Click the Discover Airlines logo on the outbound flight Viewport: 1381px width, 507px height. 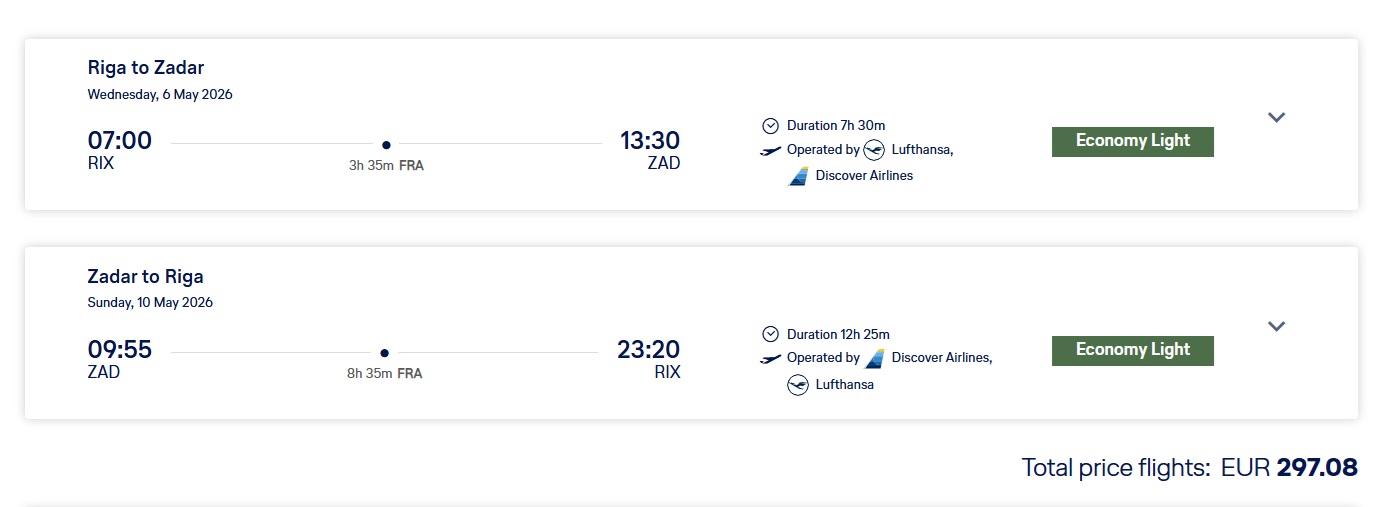798,176
